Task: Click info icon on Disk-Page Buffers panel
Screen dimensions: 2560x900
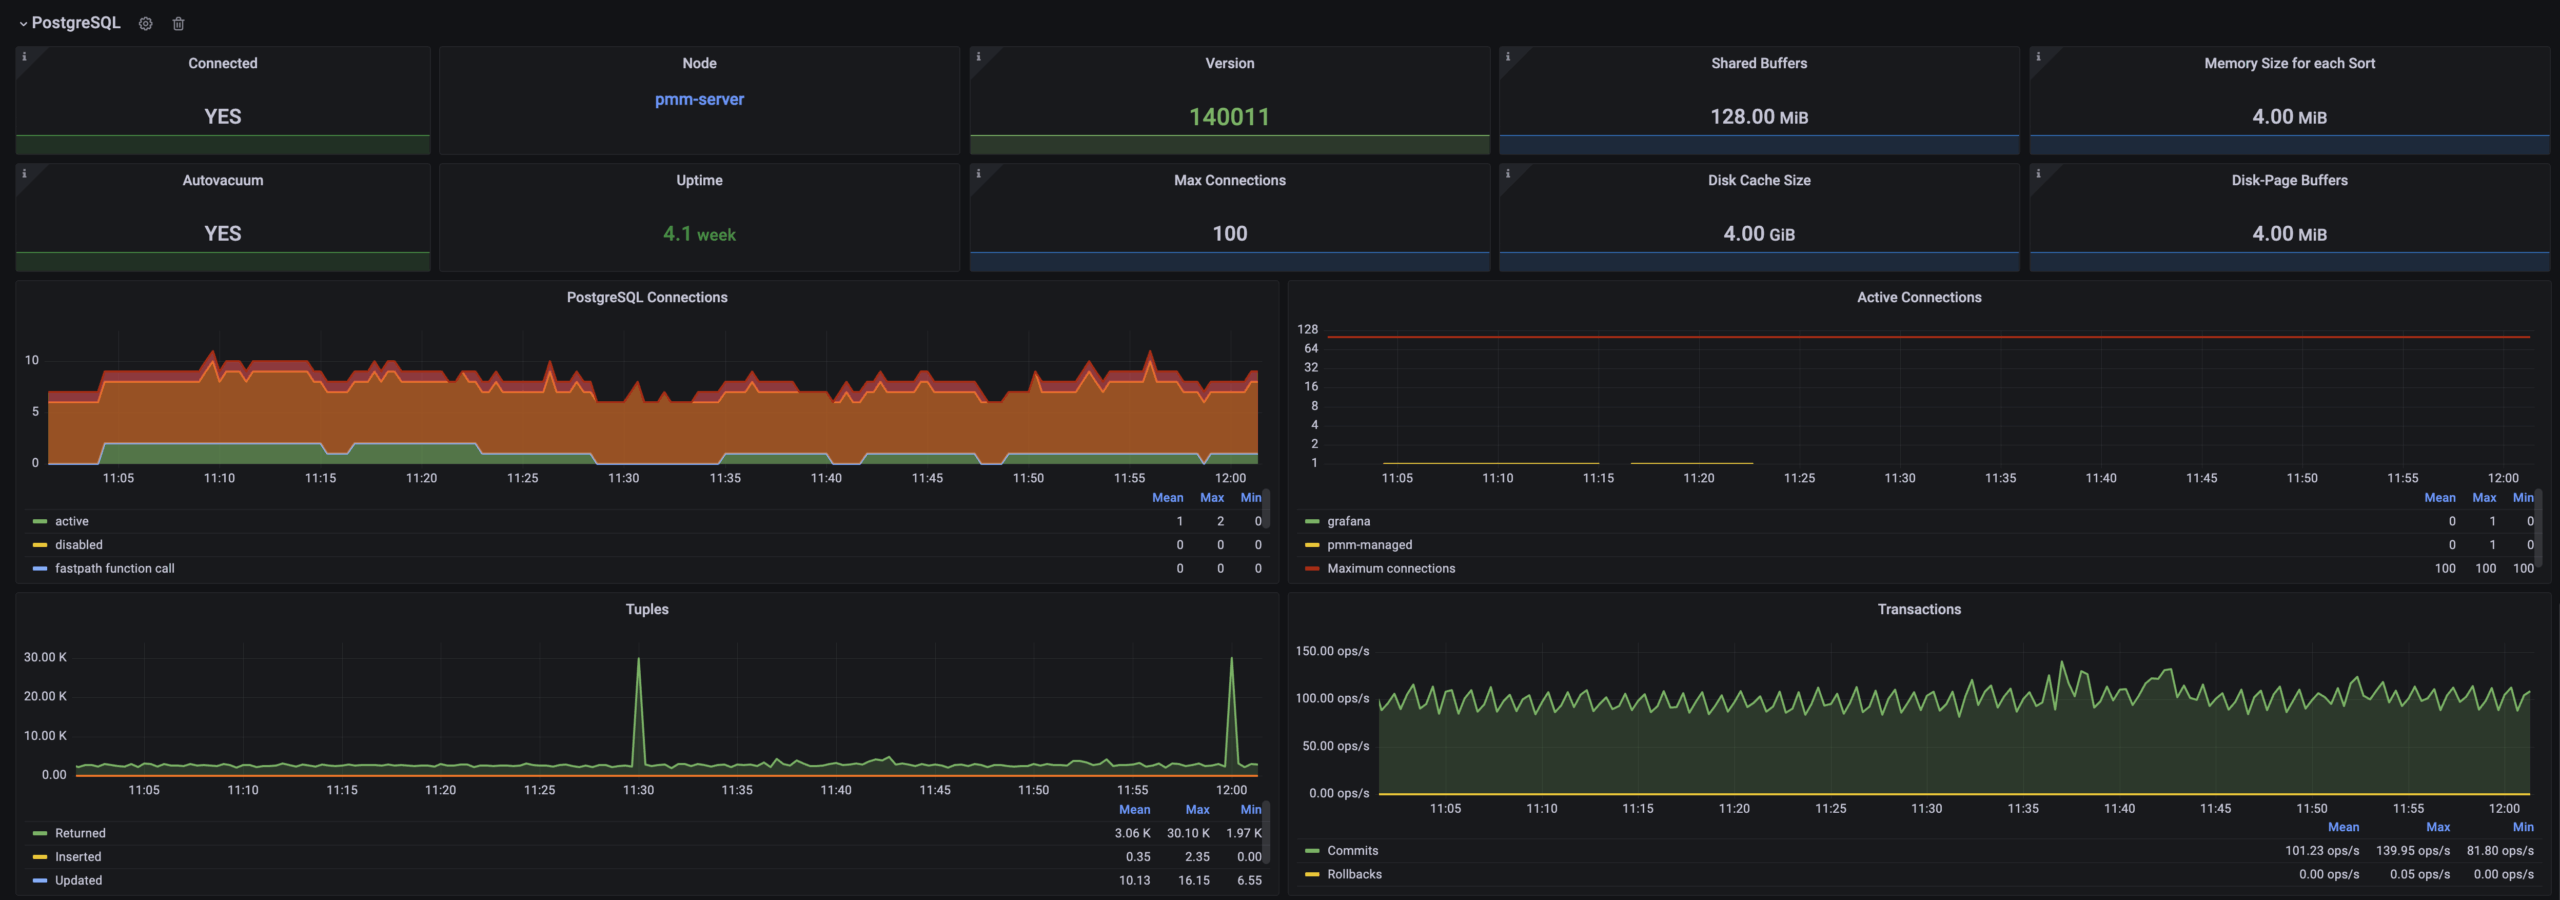Action: coord(2037,174)
